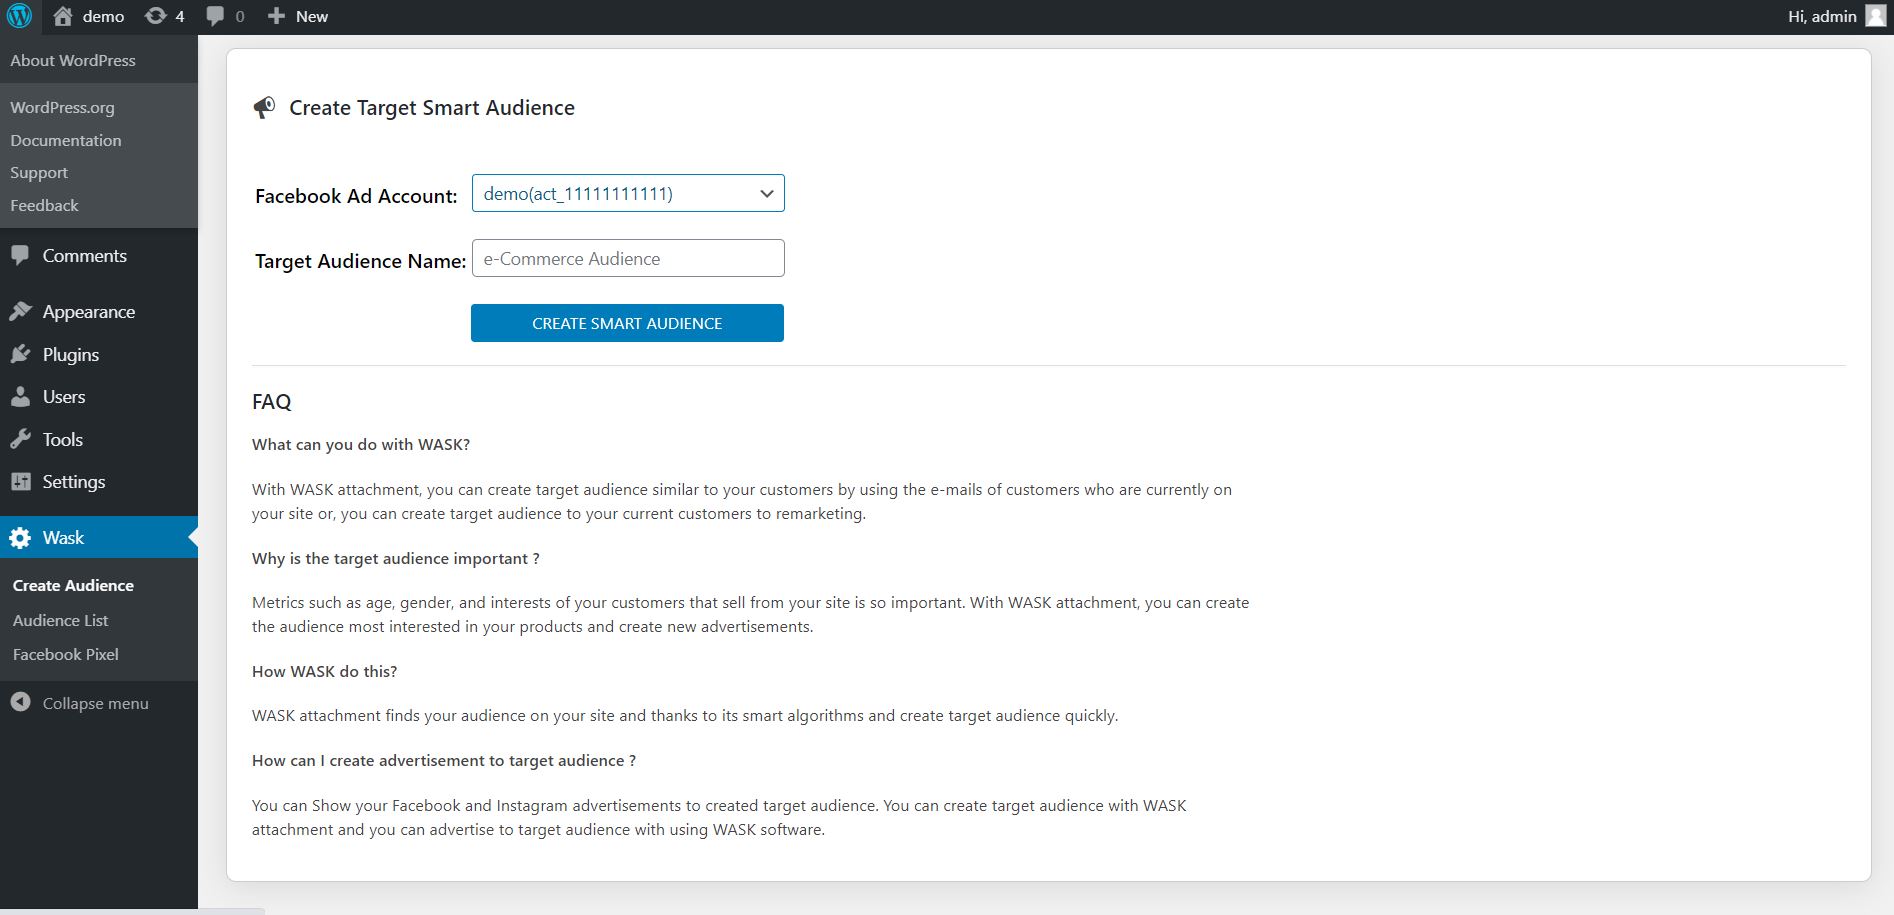Go to Comments in sidebar
1894x915 pixels.
85,256
